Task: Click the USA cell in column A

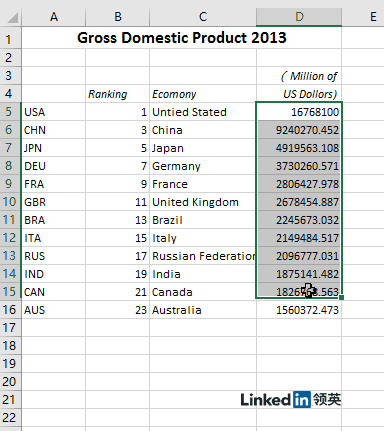Action: coord(54,112)
